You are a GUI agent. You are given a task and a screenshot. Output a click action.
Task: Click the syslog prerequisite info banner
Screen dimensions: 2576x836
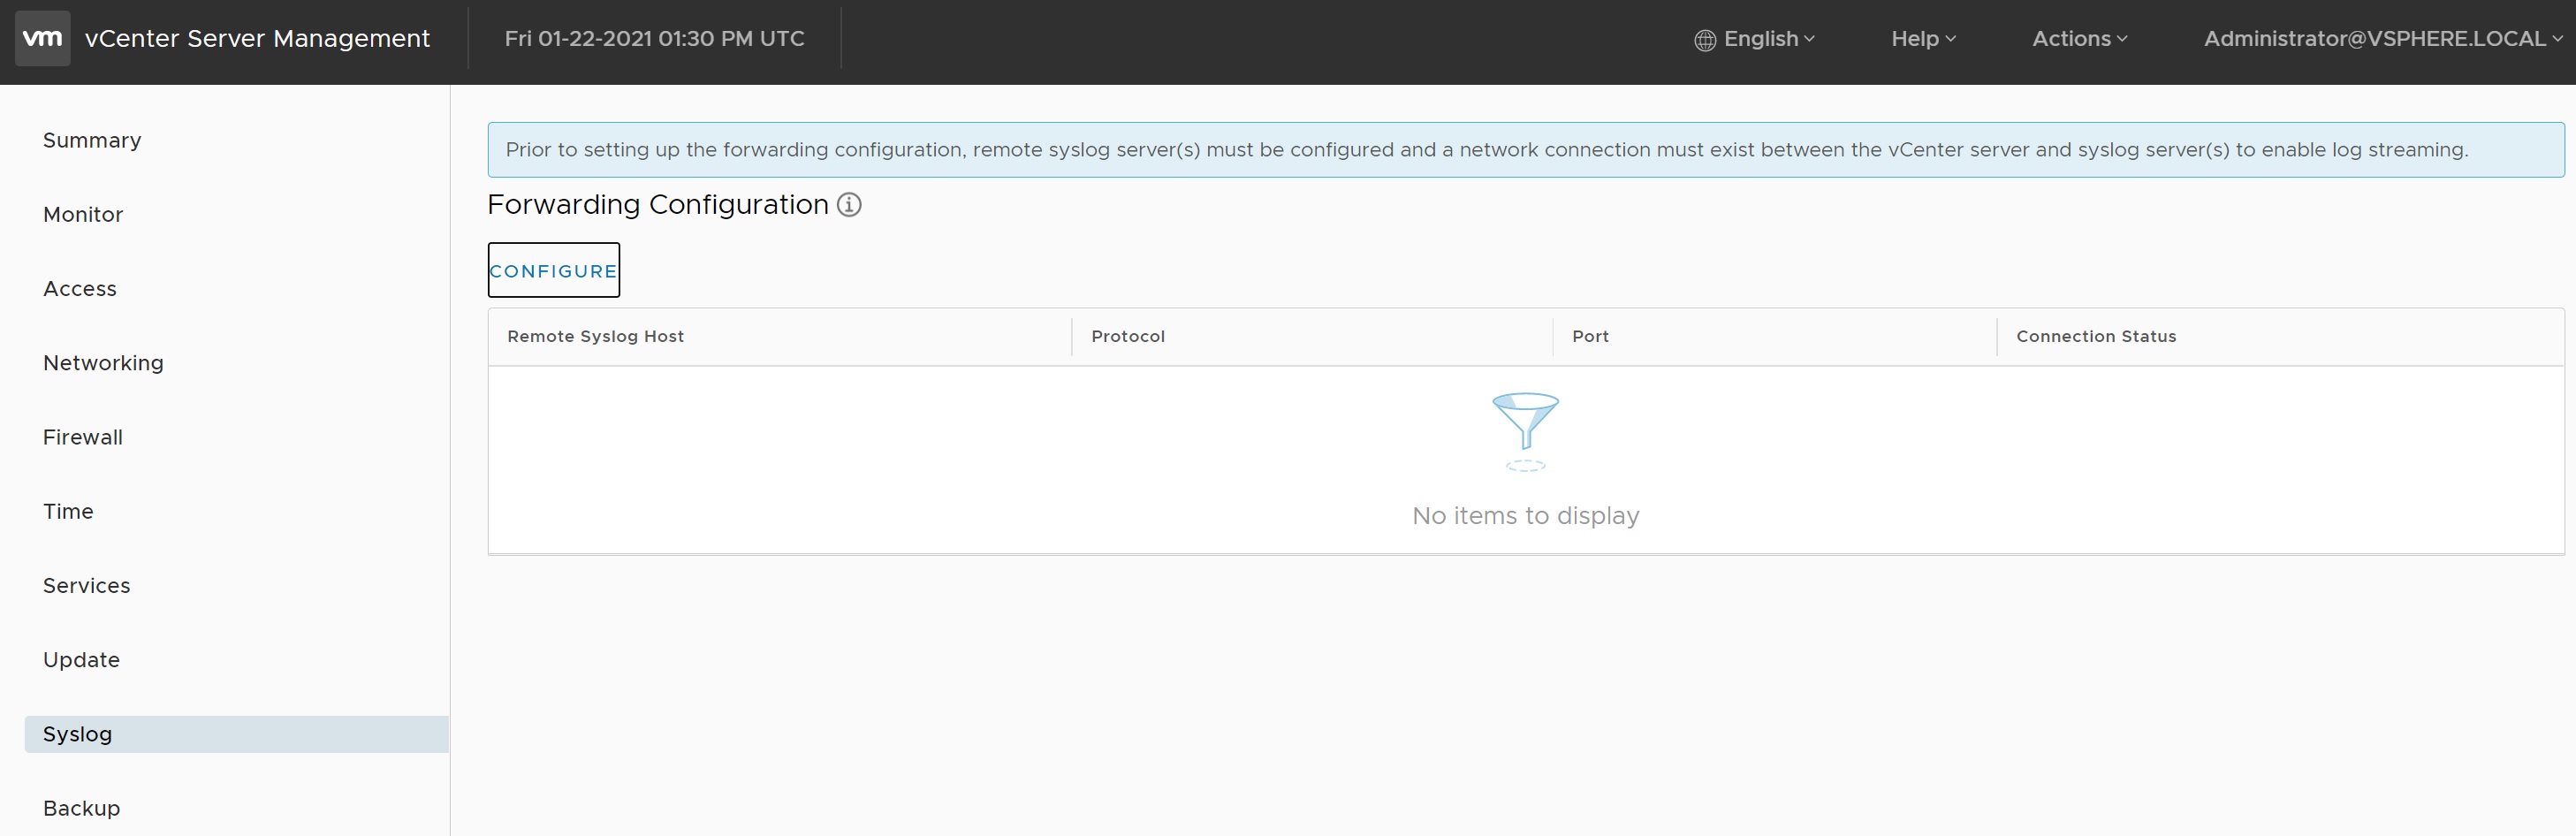(x=1525, y=150)
